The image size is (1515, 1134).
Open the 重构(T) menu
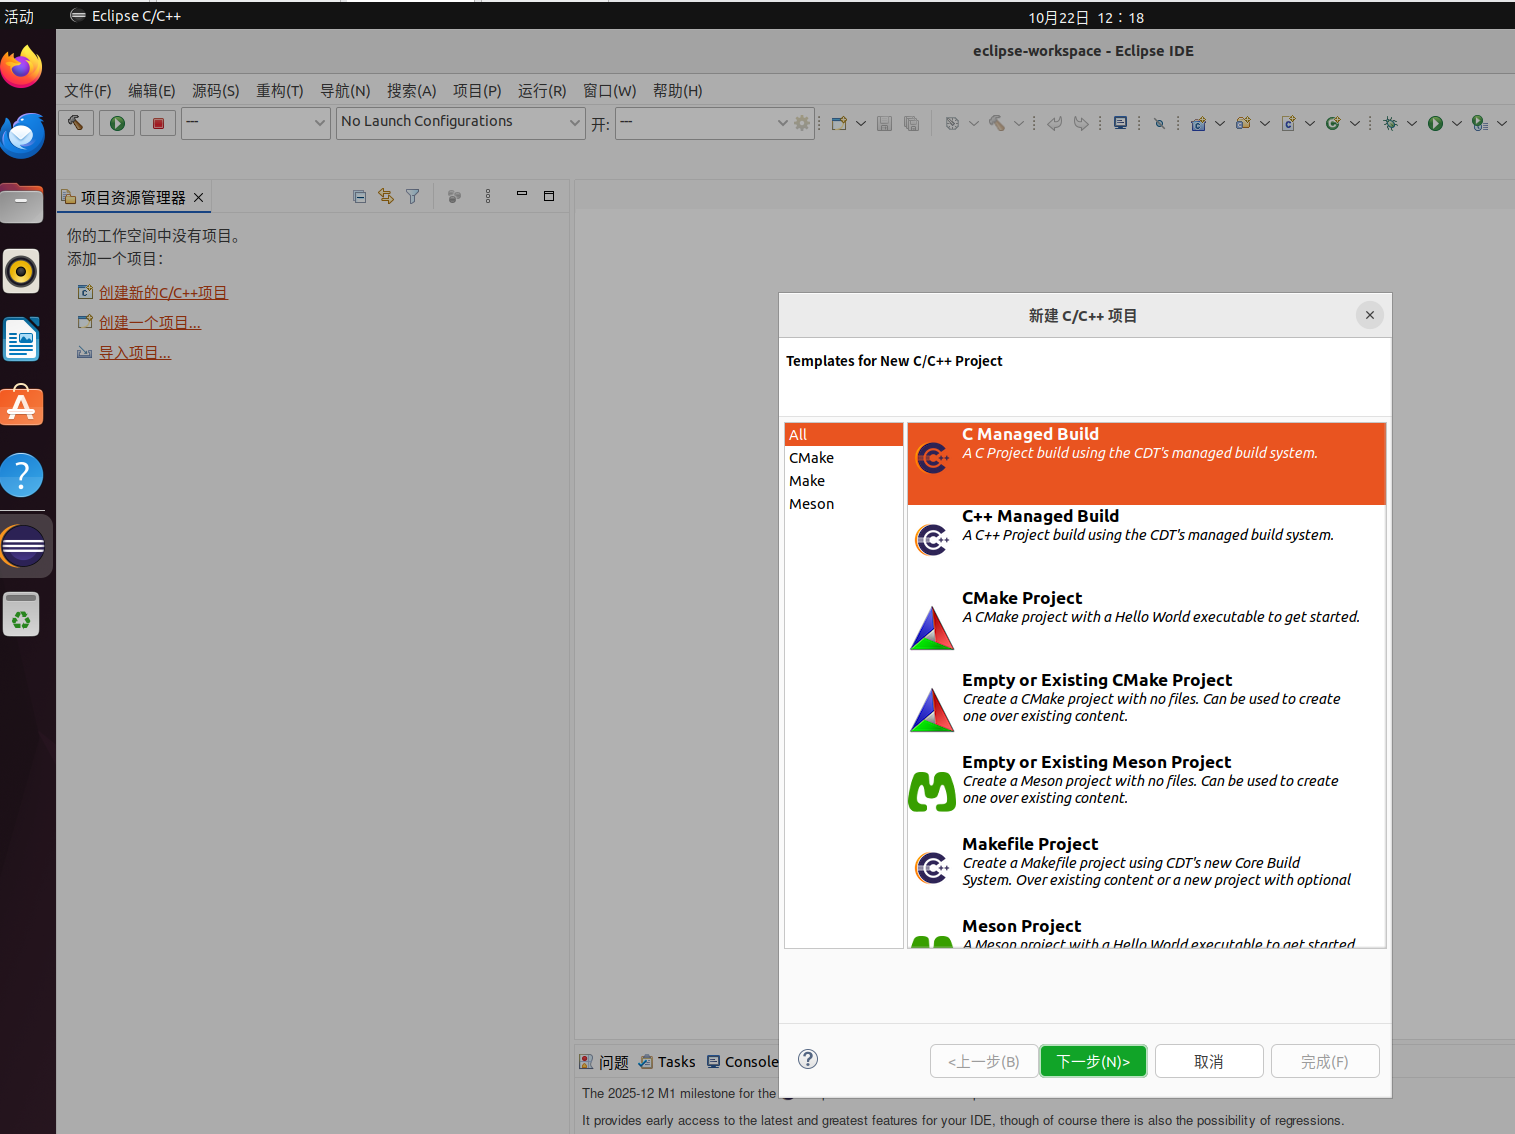tap(280, 91)
